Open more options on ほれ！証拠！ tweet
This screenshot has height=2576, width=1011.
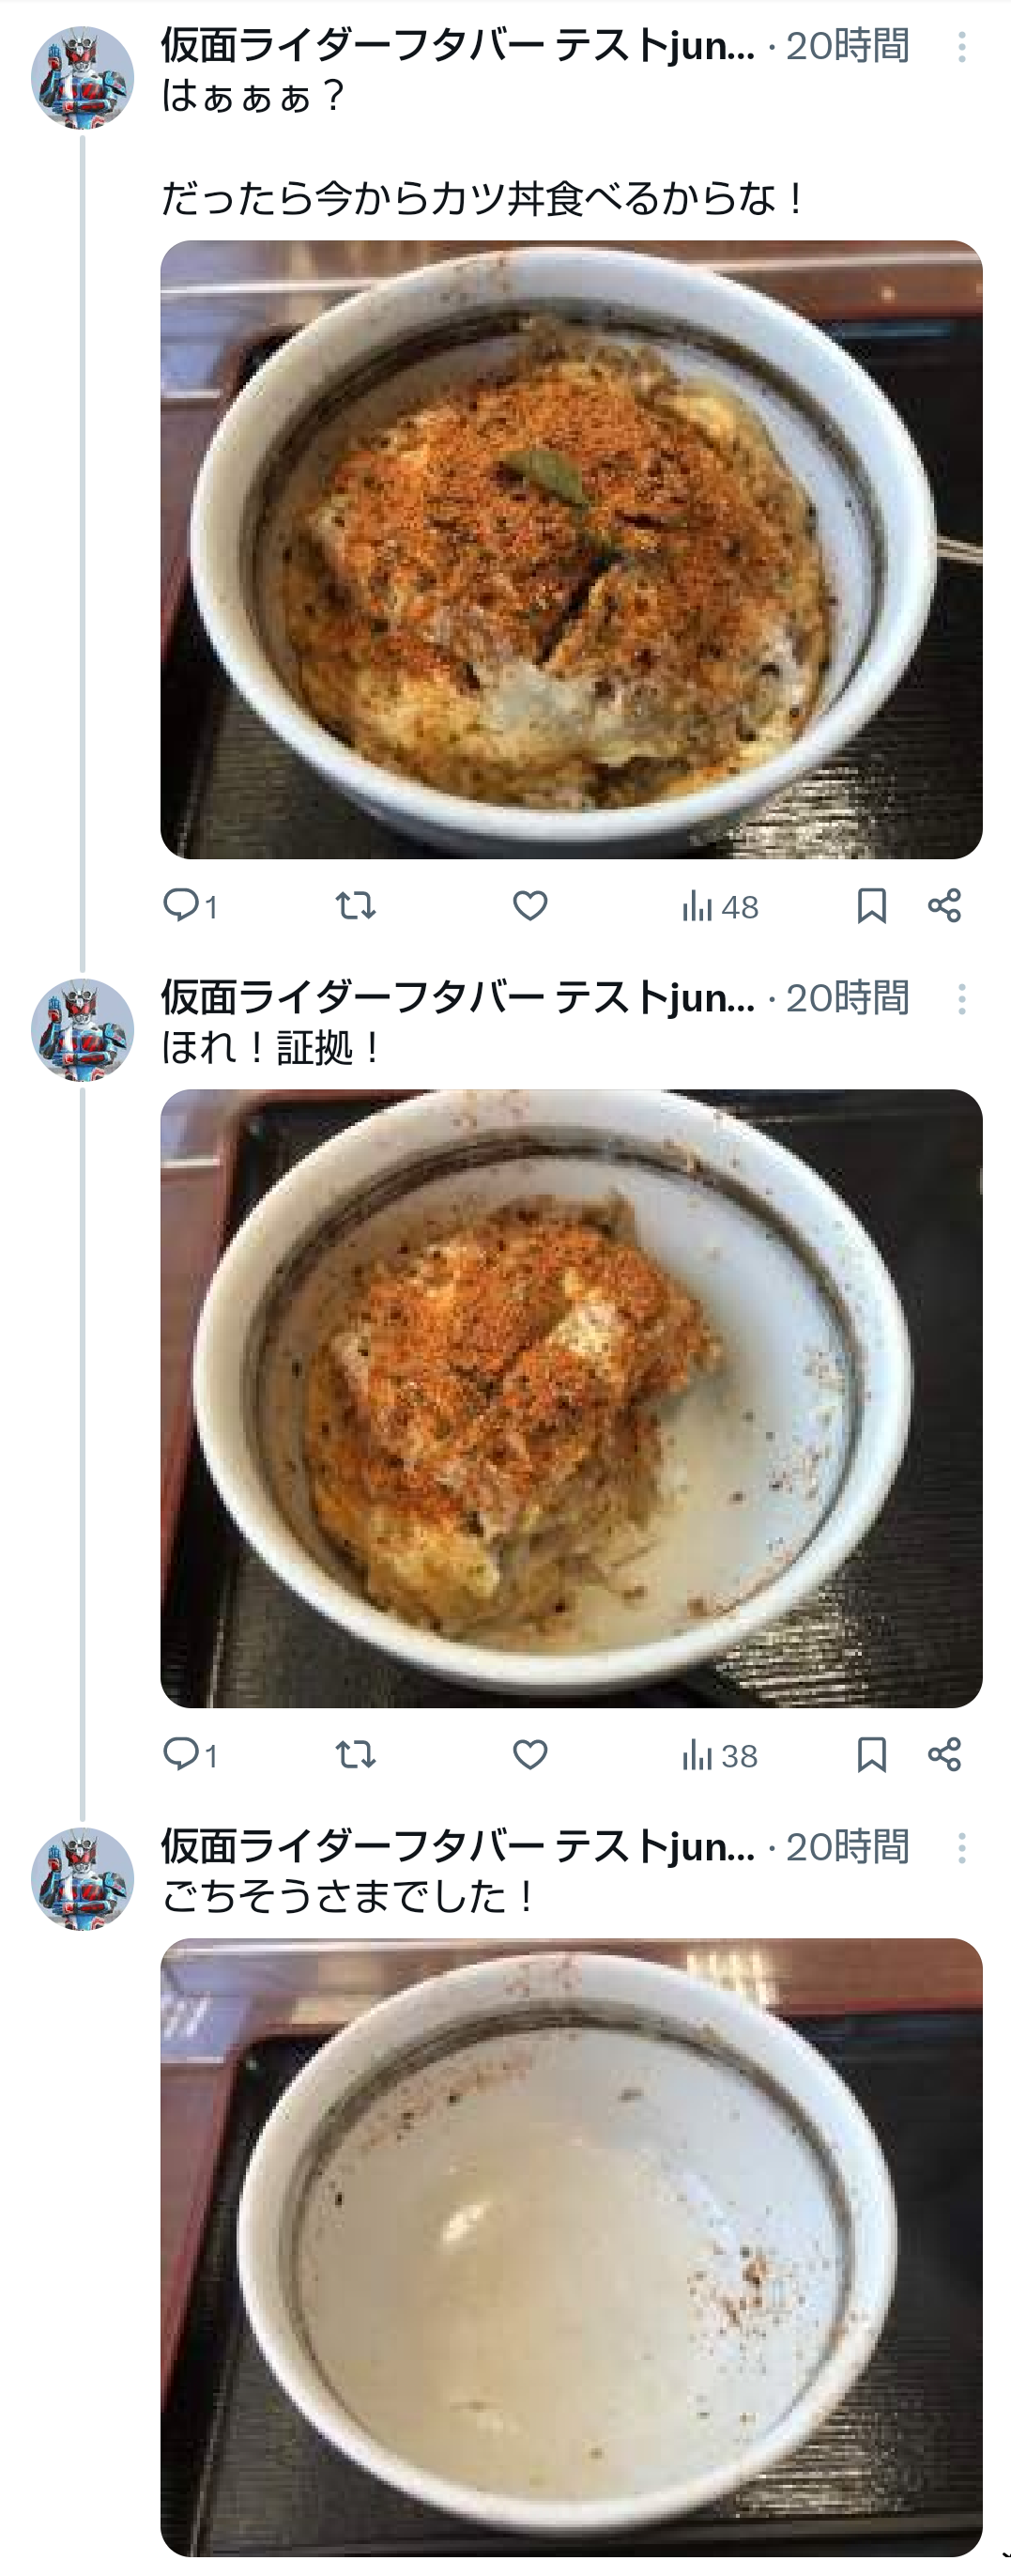click(961, 999)
